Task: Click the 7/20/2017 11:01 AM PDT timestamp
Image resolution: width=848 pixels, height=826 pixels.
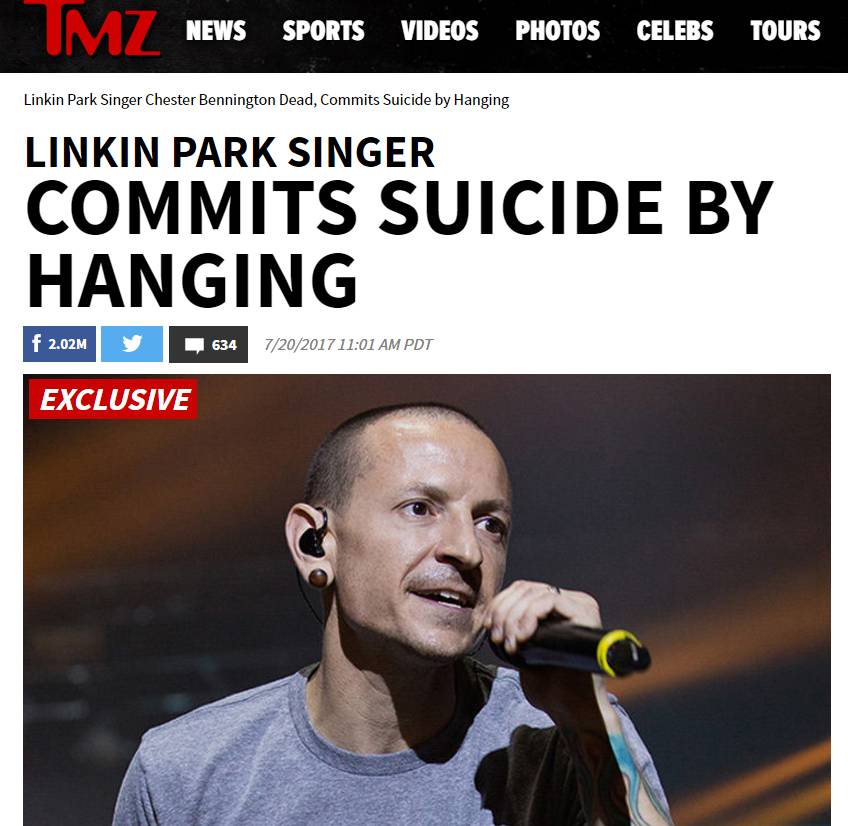Action: 349,345
